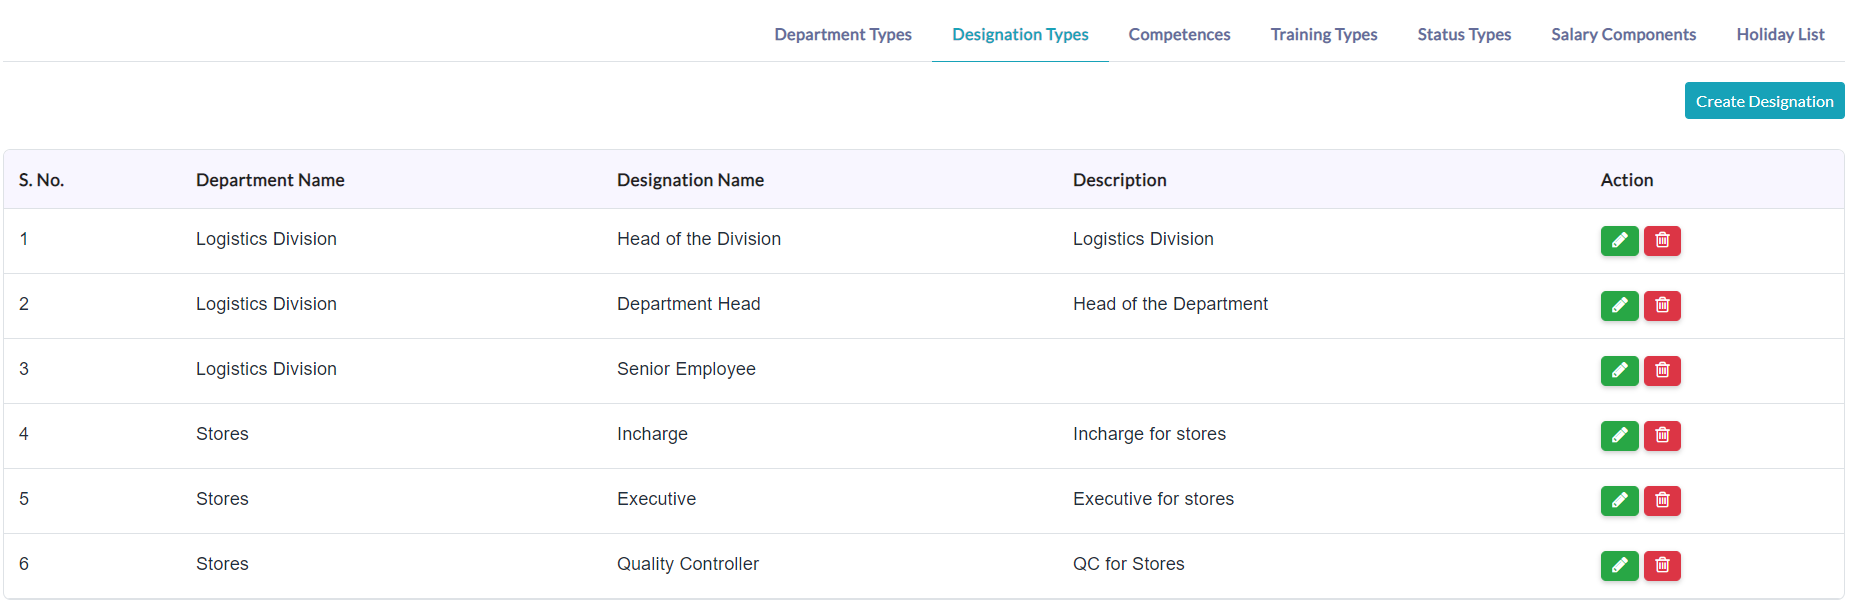Edit the Executive designation
This screenshot has height=600, width=1850.
pyautogui.click(x=1619, y=501)
